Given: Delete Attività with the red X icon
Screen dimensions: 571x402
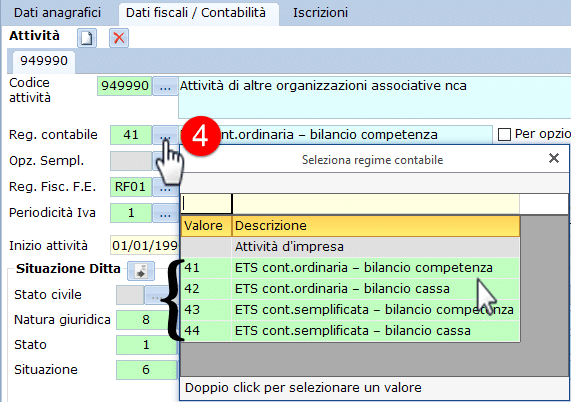Looking at the screenshot, I should point(119,38).
